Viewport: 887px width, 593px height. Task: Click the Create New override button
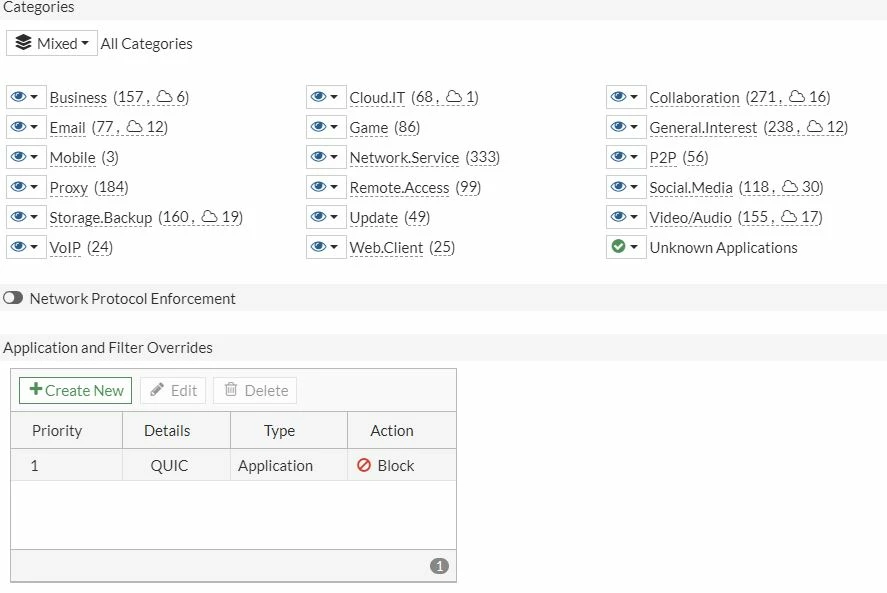75,390
